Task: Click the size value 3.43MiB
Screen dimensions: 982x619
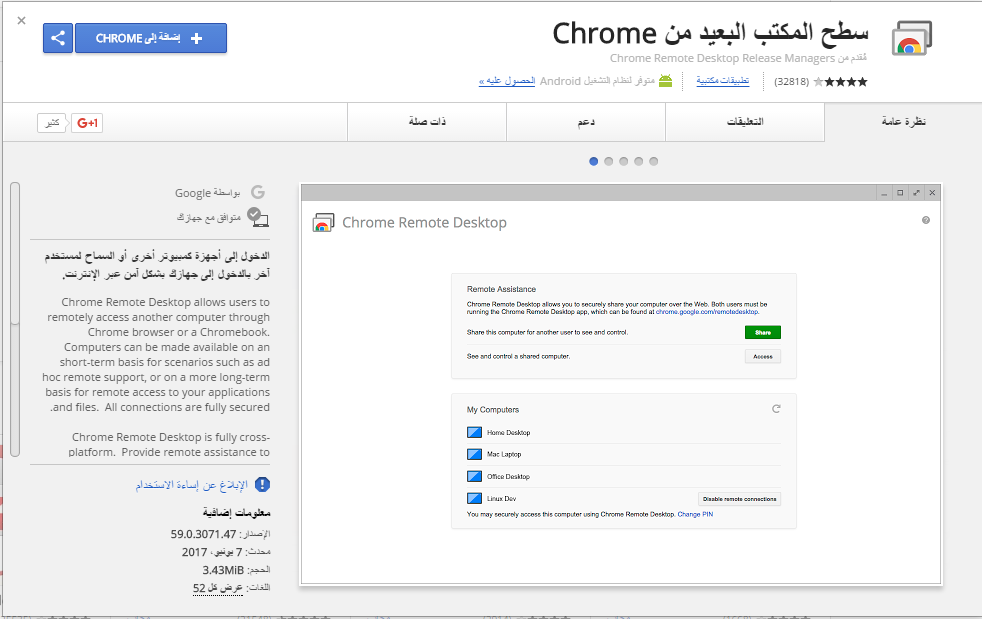Action: pyautogui.click(x=223, y=570)
